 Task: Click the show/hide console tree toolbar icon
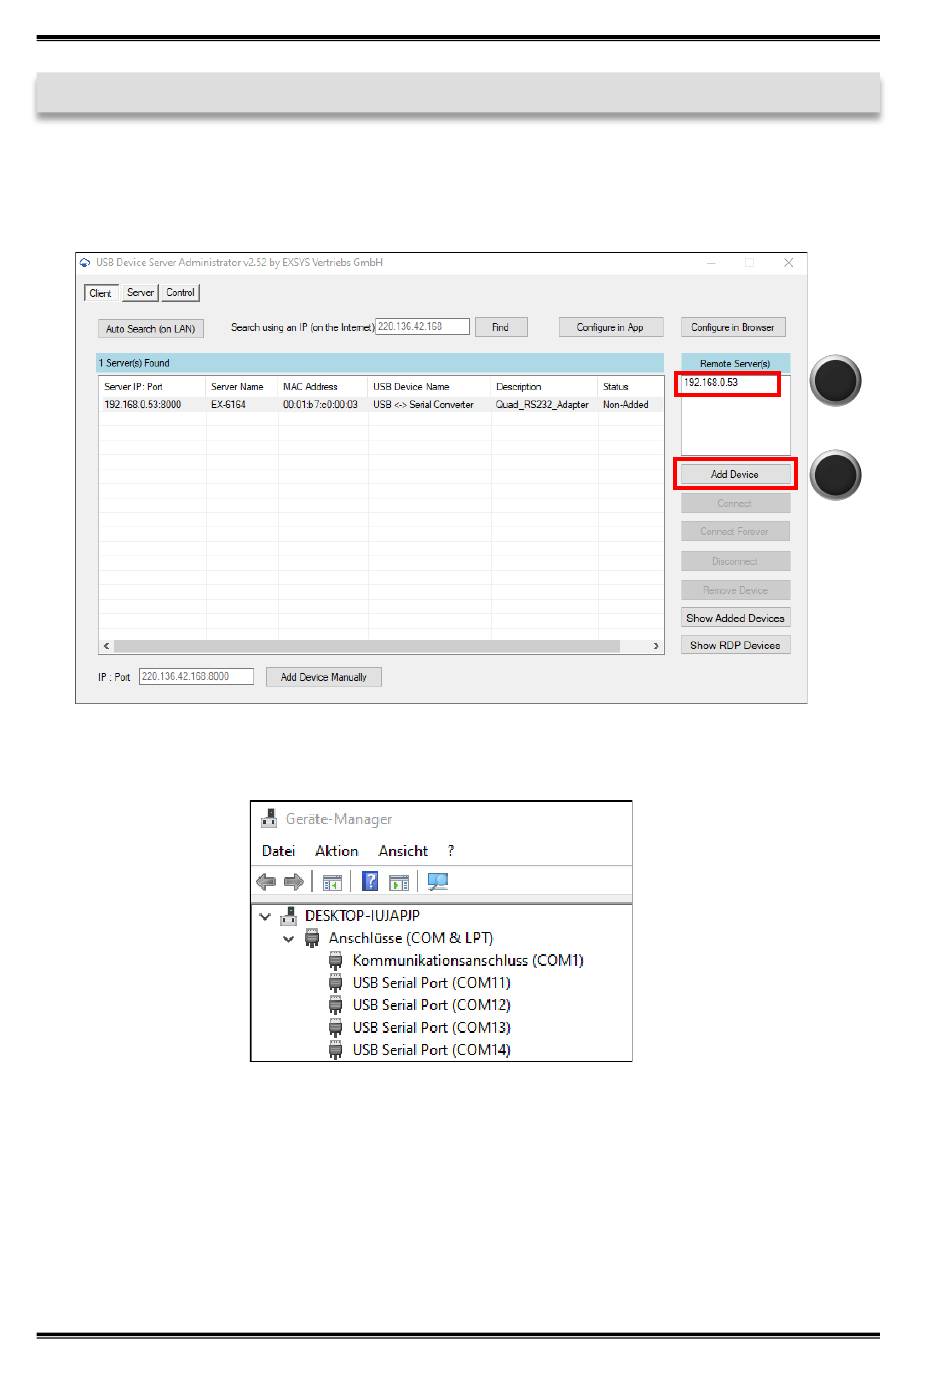click(x=332, y=882)
